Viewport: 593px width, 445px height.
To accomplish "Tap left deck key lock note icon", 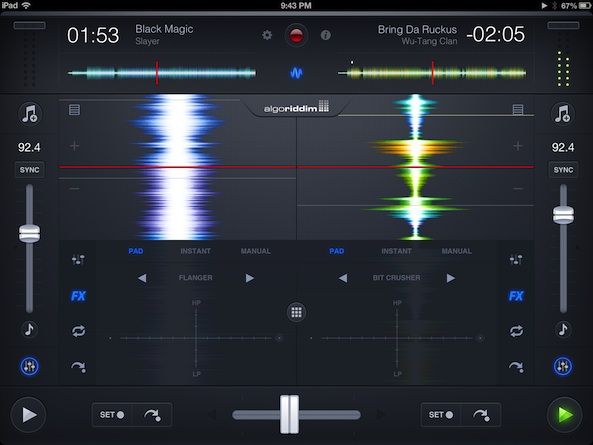I will (29, 329).
